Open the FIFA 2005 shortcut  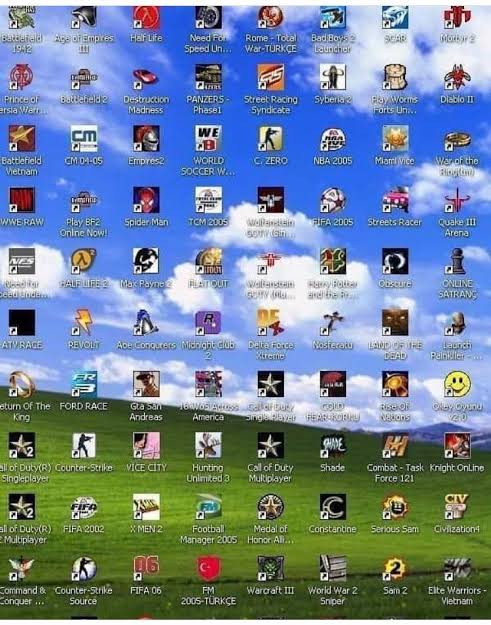(333, 200)
